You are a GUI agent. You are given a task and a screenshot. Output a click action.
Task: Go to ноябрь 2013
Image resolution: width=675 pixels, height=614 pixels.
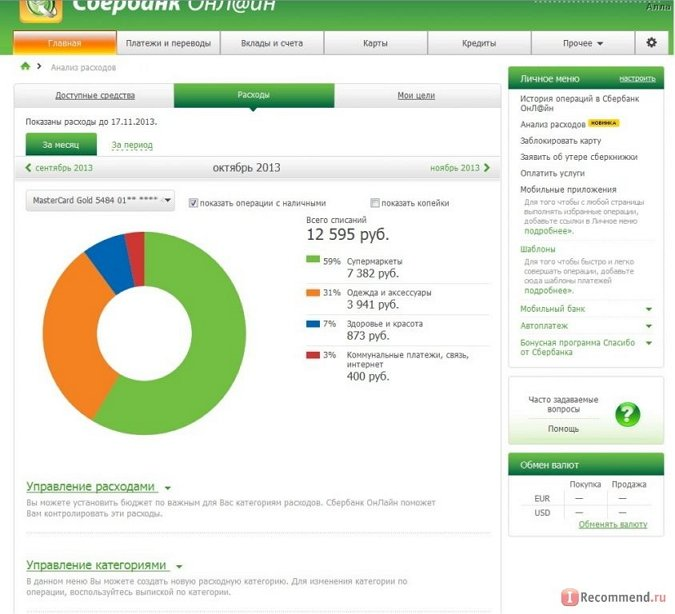click(x=455, y=167)
